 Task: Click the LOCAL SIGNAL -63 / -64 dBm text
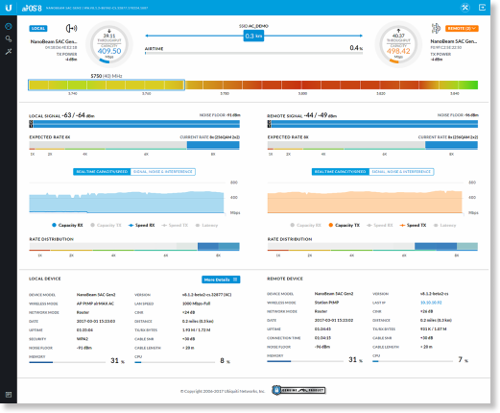coord(62,115)
